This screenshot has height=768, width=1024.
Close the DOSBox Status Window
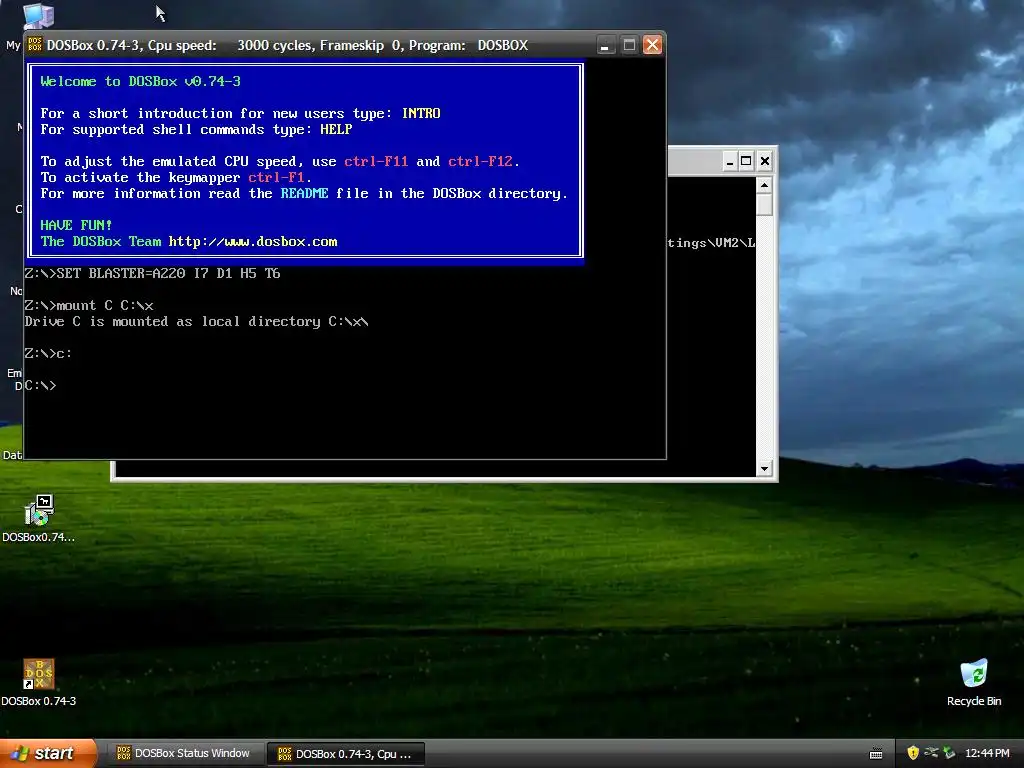[765, 161]
